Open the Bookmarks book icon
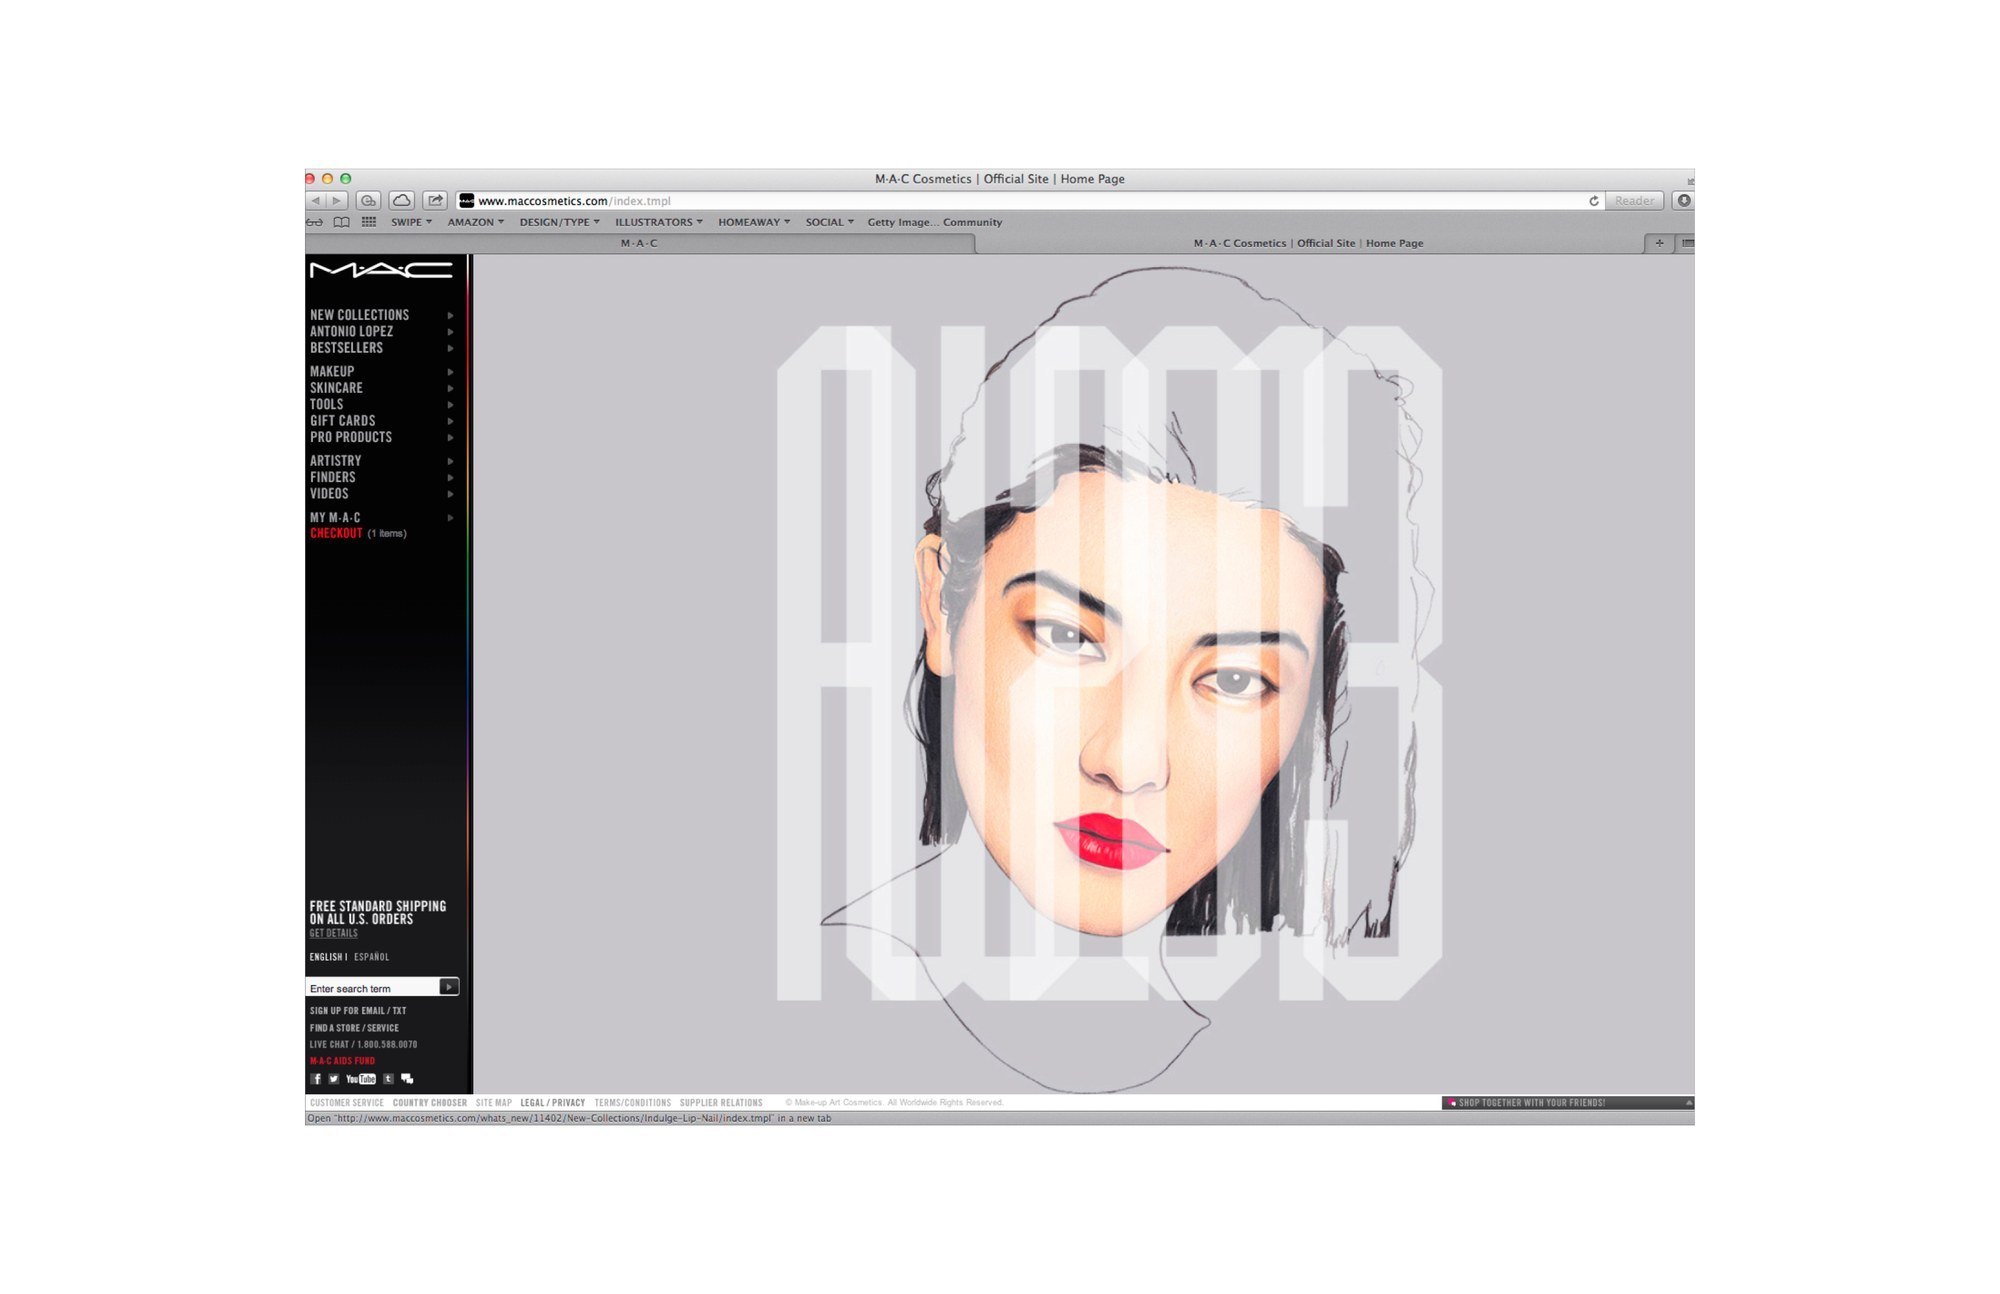 (x=341, y=222)
